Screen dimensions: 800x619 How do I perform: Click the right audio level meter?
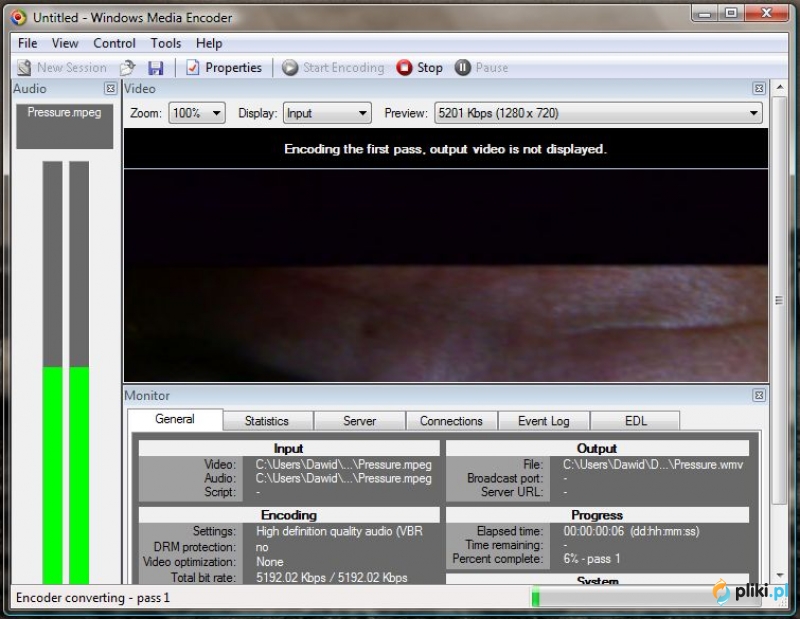79,373
